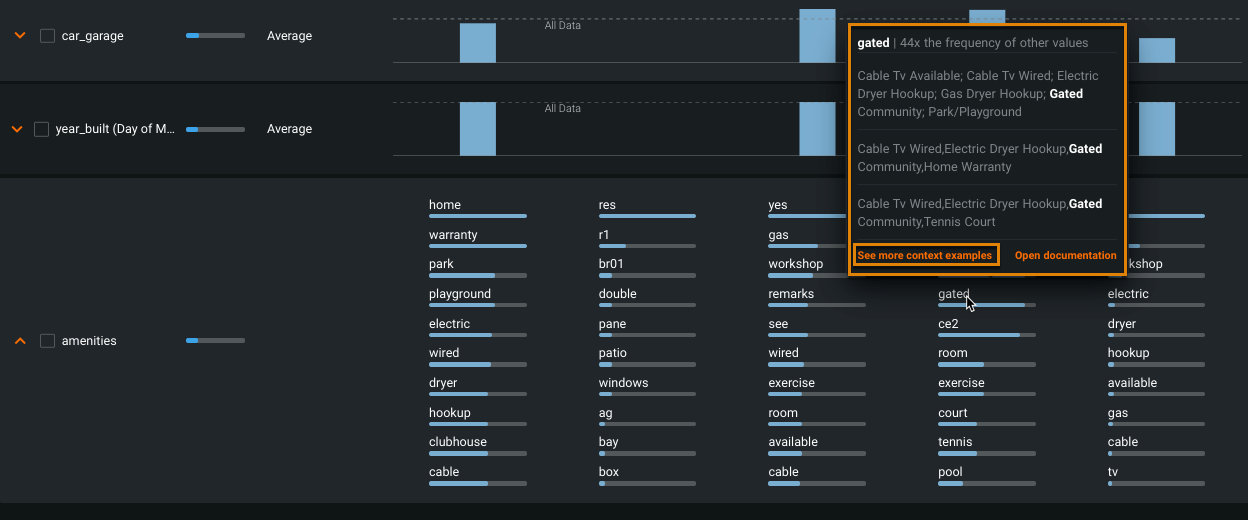Select the 'workshop' word under gas
This screenshot has width=1248, height=520.
pos(795,264)
